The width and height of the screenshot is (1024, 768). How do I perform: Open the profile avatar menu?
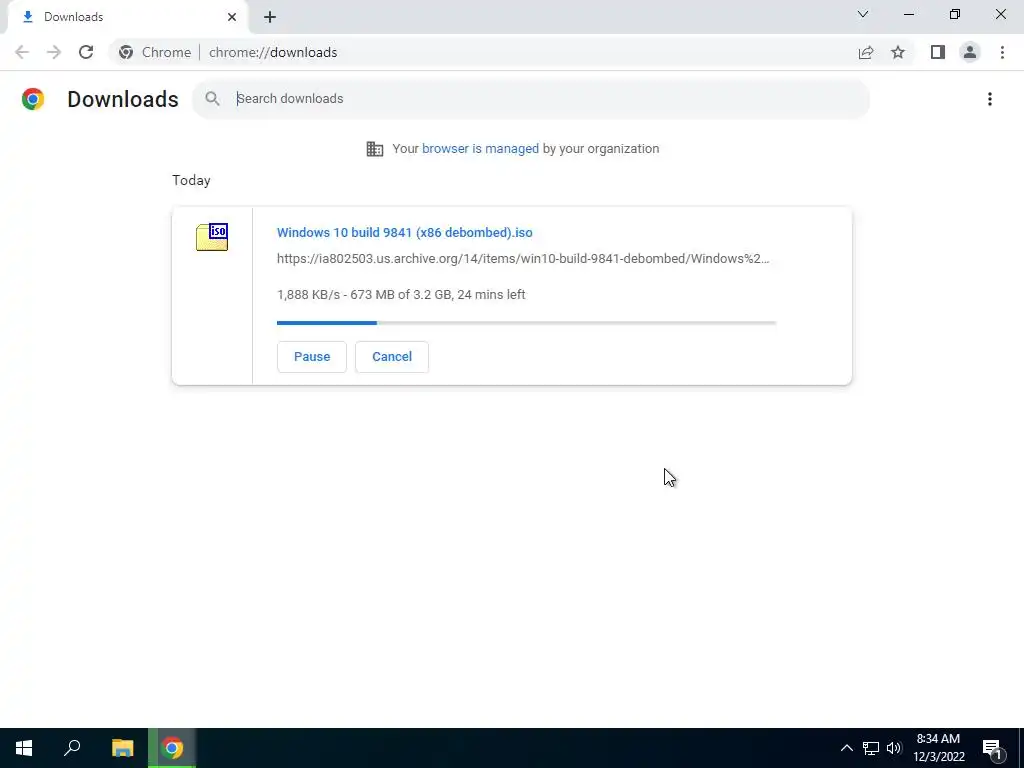coord(970,52)
